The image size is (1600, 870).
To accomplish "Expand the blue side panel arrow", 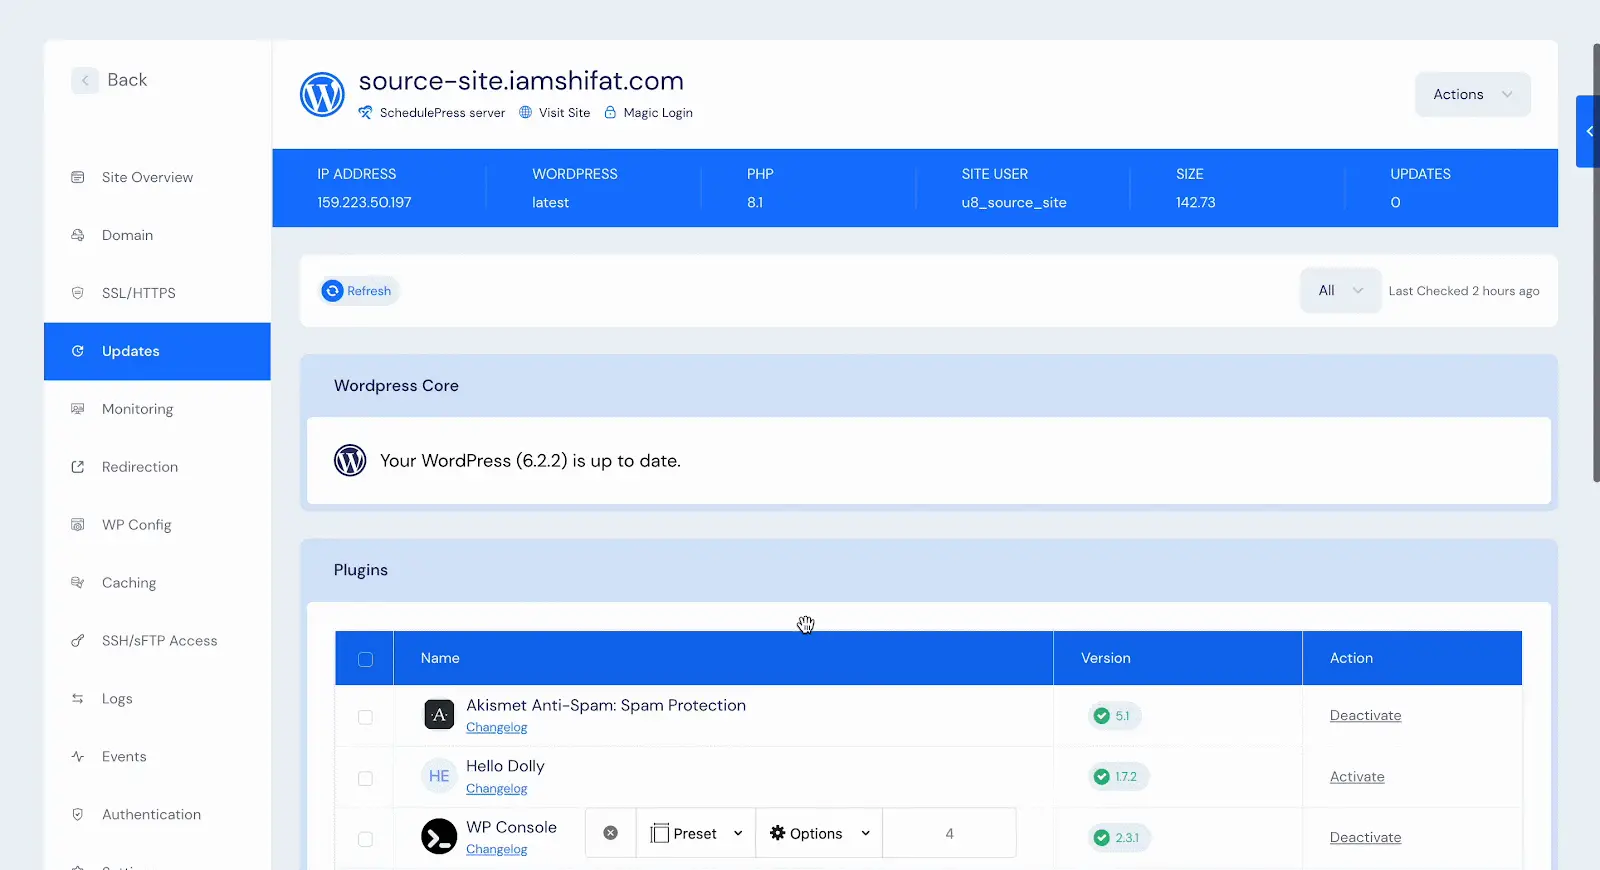I will click(x=1588, y=131).
